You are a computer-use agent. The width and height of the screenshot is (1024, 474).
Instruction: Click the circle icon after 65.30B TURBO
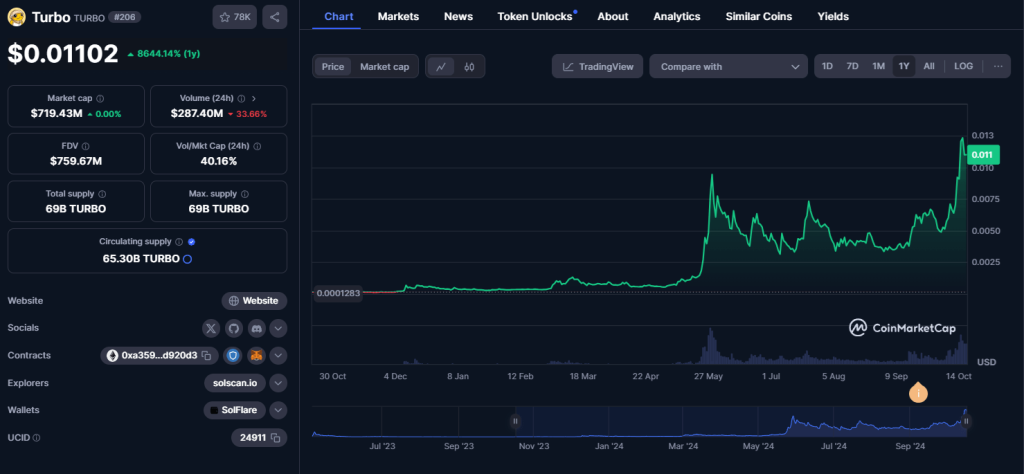coord(187,259)
